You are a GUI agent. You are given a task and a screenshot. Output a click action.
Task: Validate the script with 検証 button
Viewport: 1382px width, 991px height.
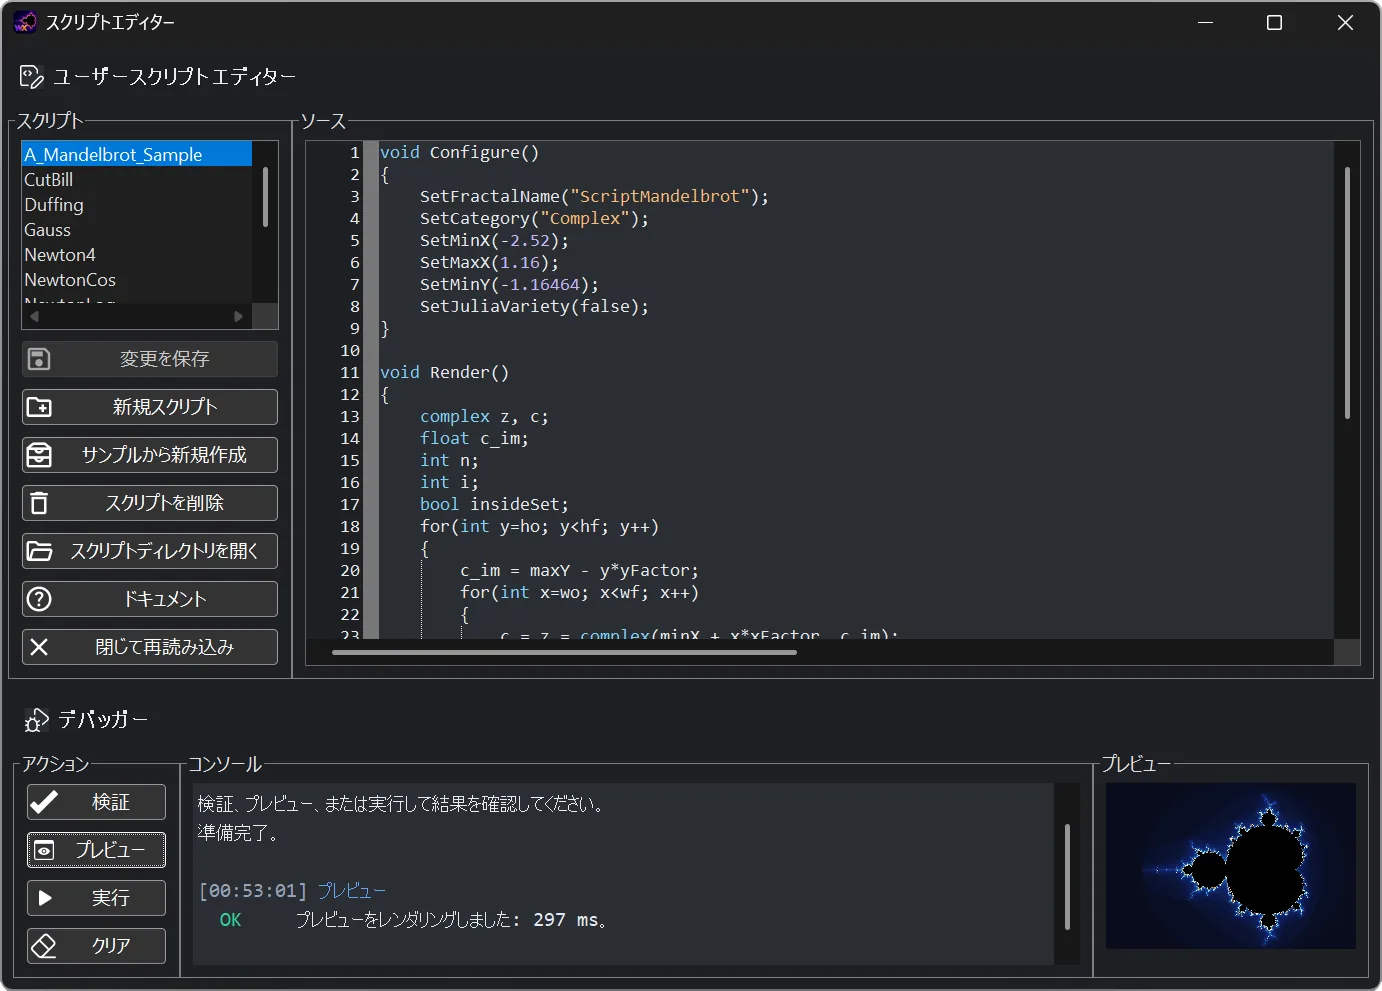tap(96, 802)
